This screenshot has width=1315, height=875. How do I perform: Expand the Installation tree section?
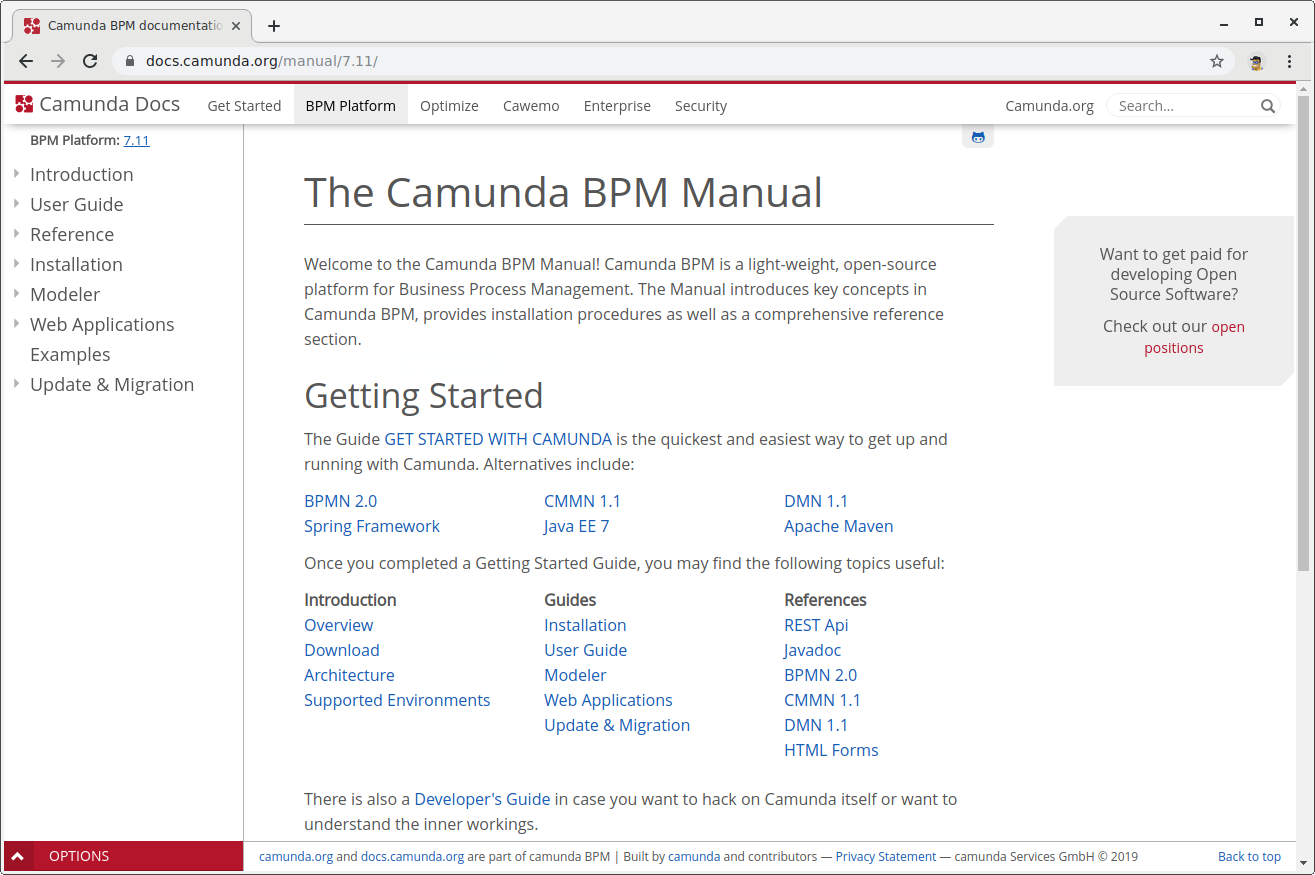click(x=16, y=264)
